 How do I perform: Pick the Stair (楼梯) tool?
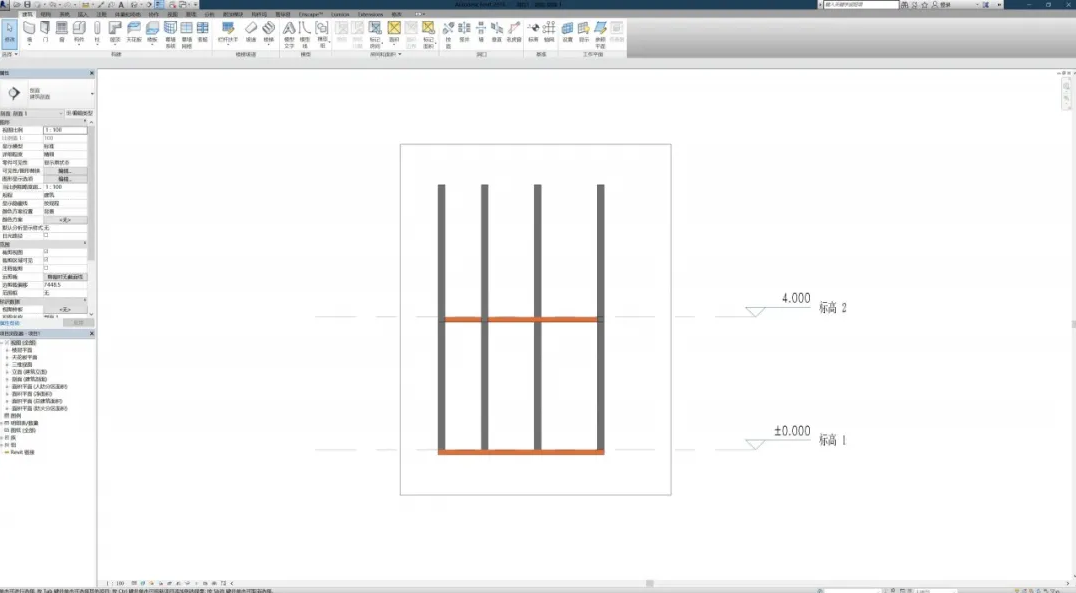click(x=268, y=32)
